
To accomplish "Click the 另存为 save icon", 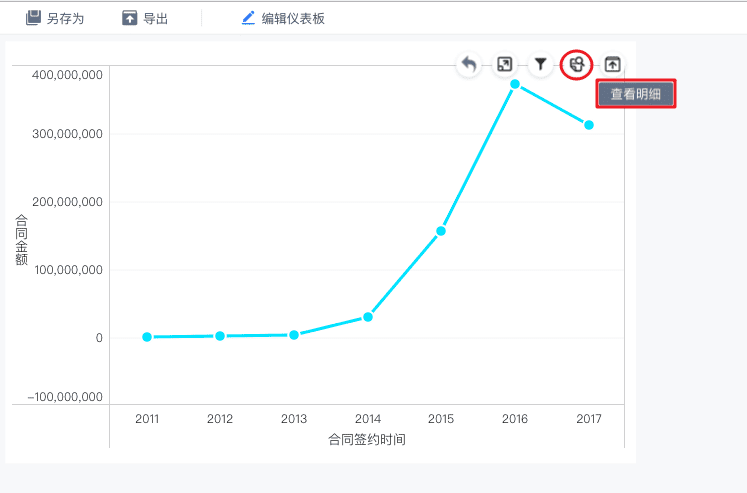I will click(x=33, y=18).
